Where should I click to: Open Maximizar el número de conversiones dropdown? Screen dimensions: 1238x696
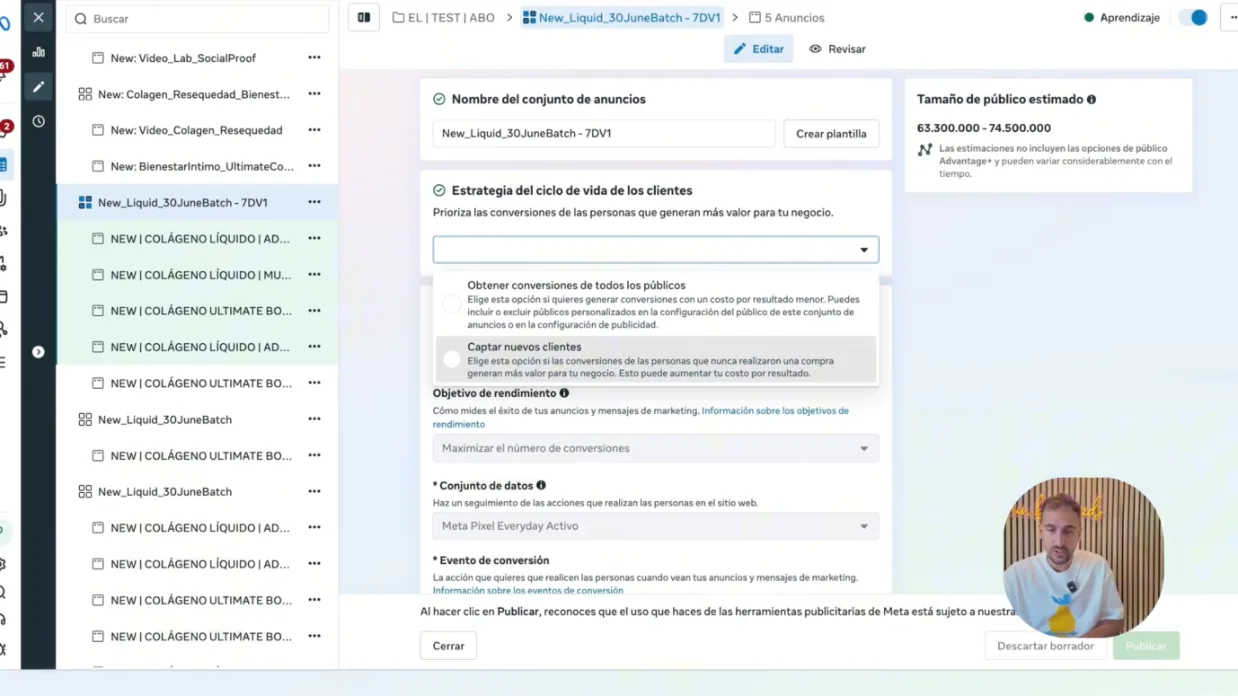point(656,448)
